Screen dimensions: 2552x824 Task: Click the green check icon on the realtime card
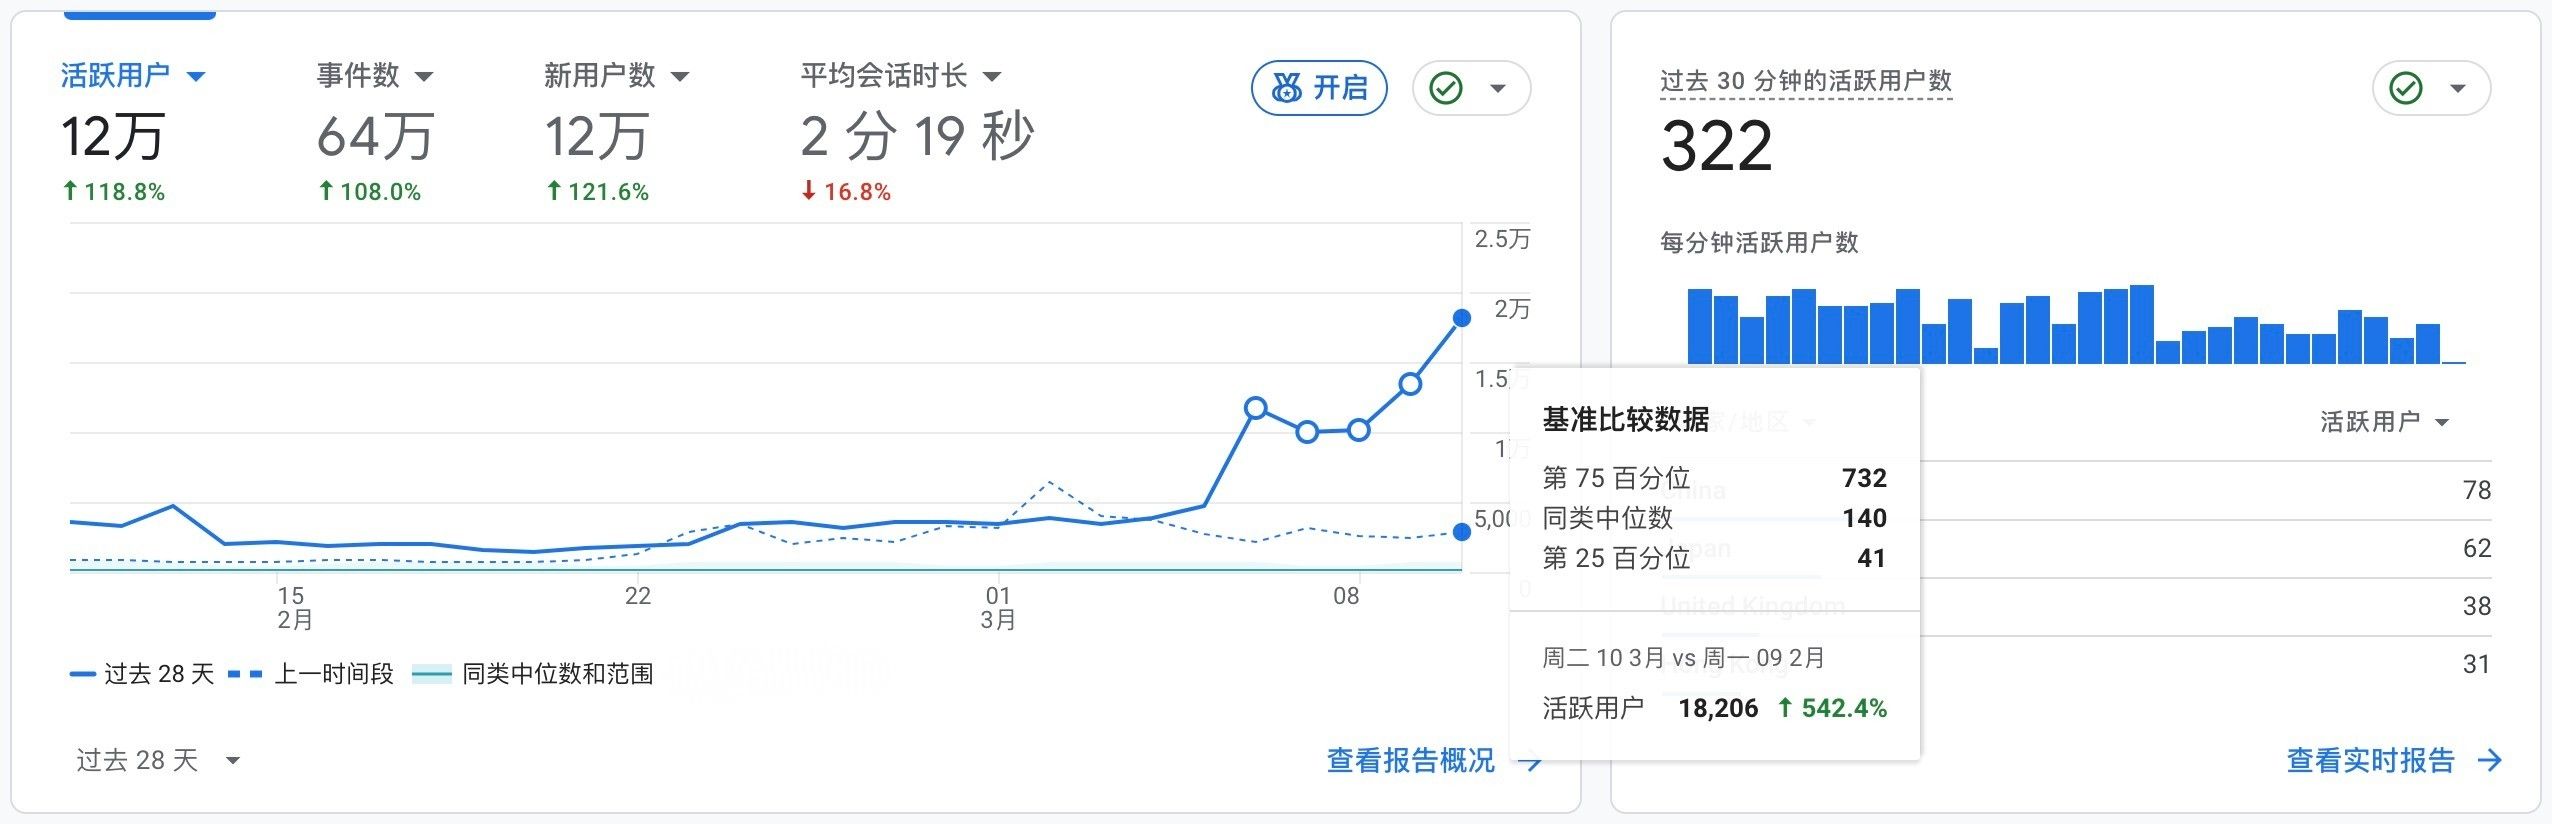point(2406,88)
